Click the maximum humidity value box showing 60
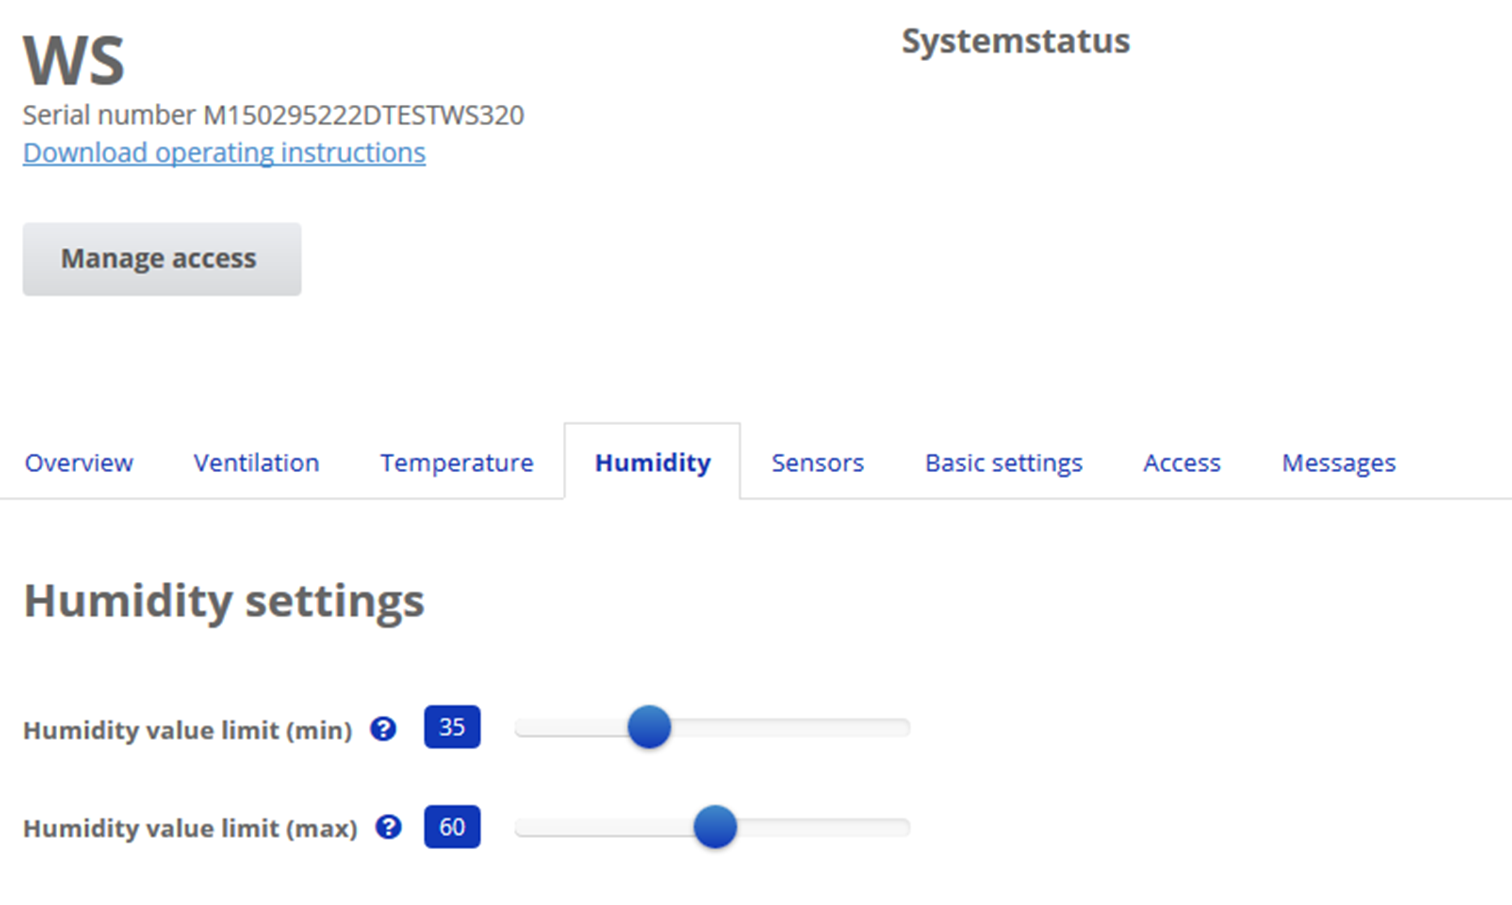The image size is (1512, 905). point(452,827)
